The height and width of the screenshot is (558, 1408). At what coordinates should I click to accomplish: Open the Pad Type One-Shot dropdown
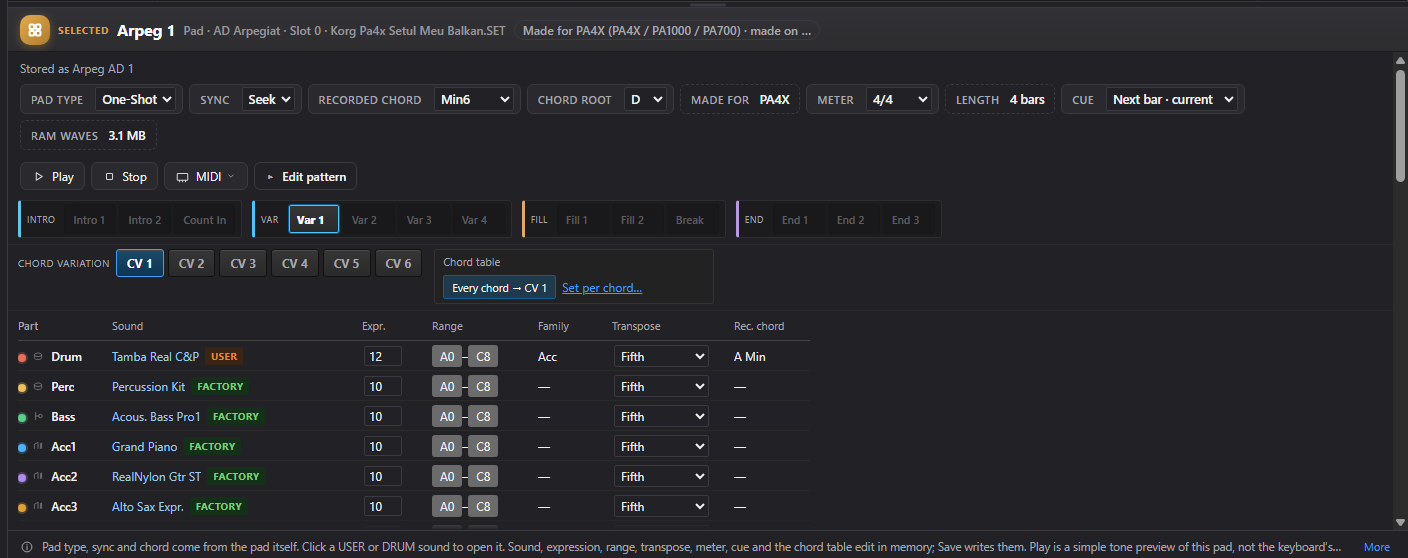coord(137,100)
